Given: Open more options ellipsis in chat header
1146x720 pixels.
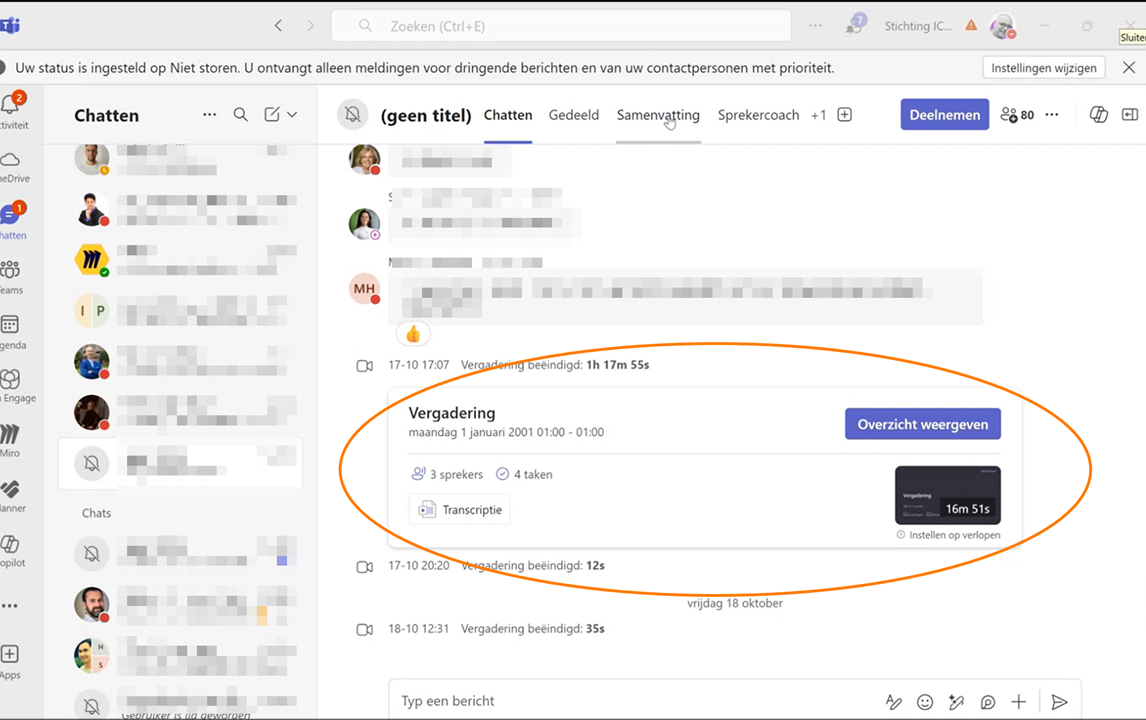Looking at the screenshot, I should 1052,115.
